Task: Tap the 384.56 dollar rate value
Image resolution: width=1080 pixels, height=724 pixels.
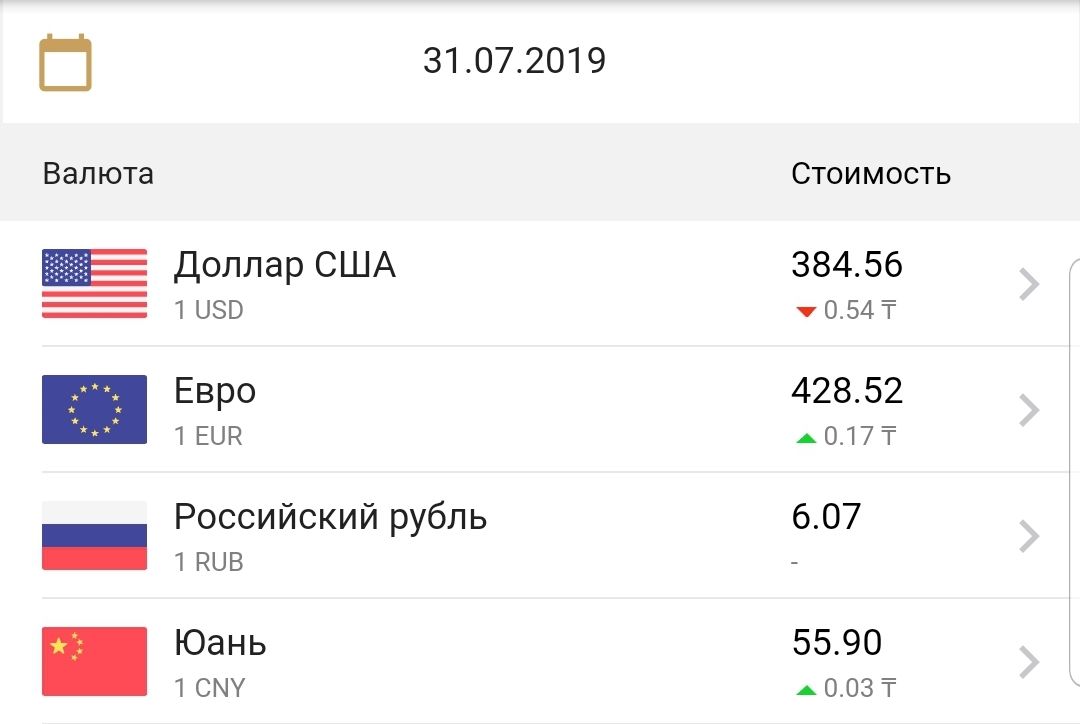Action: (x=846, y=265)
